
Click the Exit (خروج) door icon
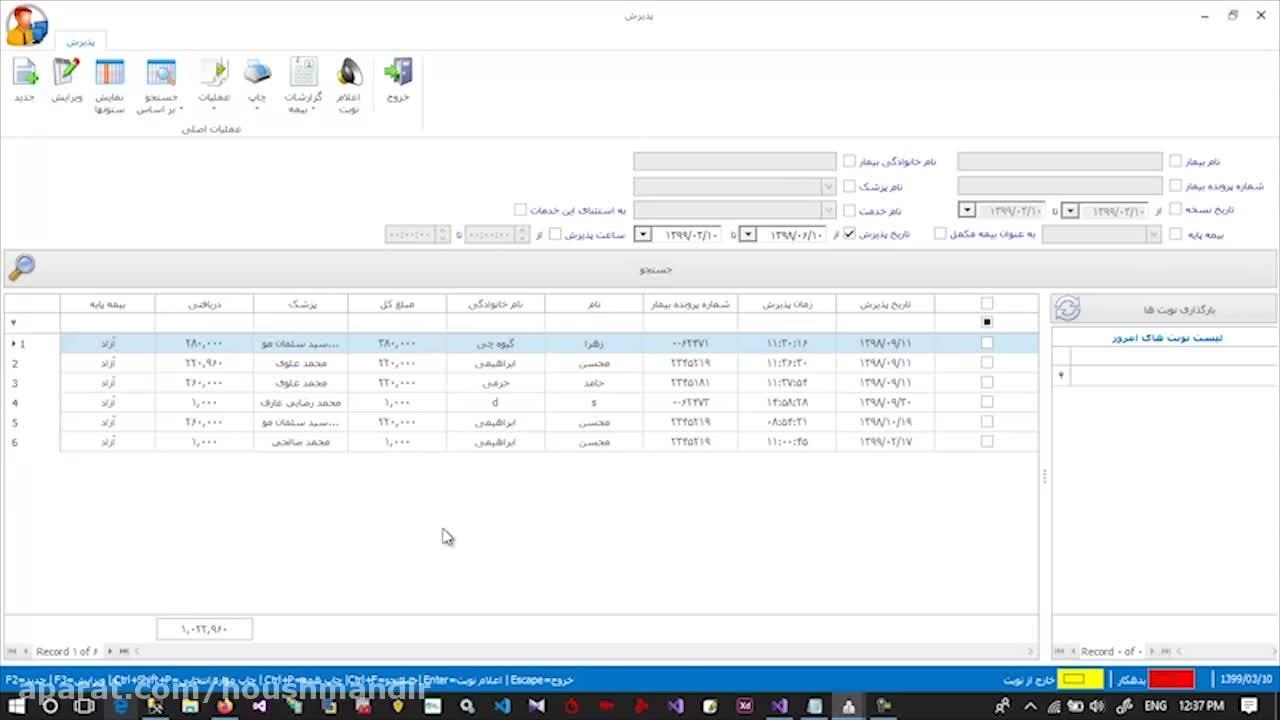click(398, 74)
